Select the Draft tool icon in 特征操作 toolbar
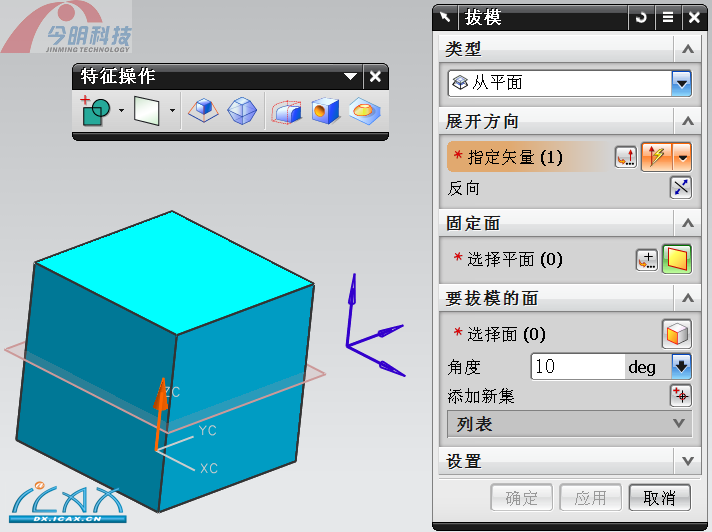The height and width of the screenshot is (532, 712). tap(203, 110)
